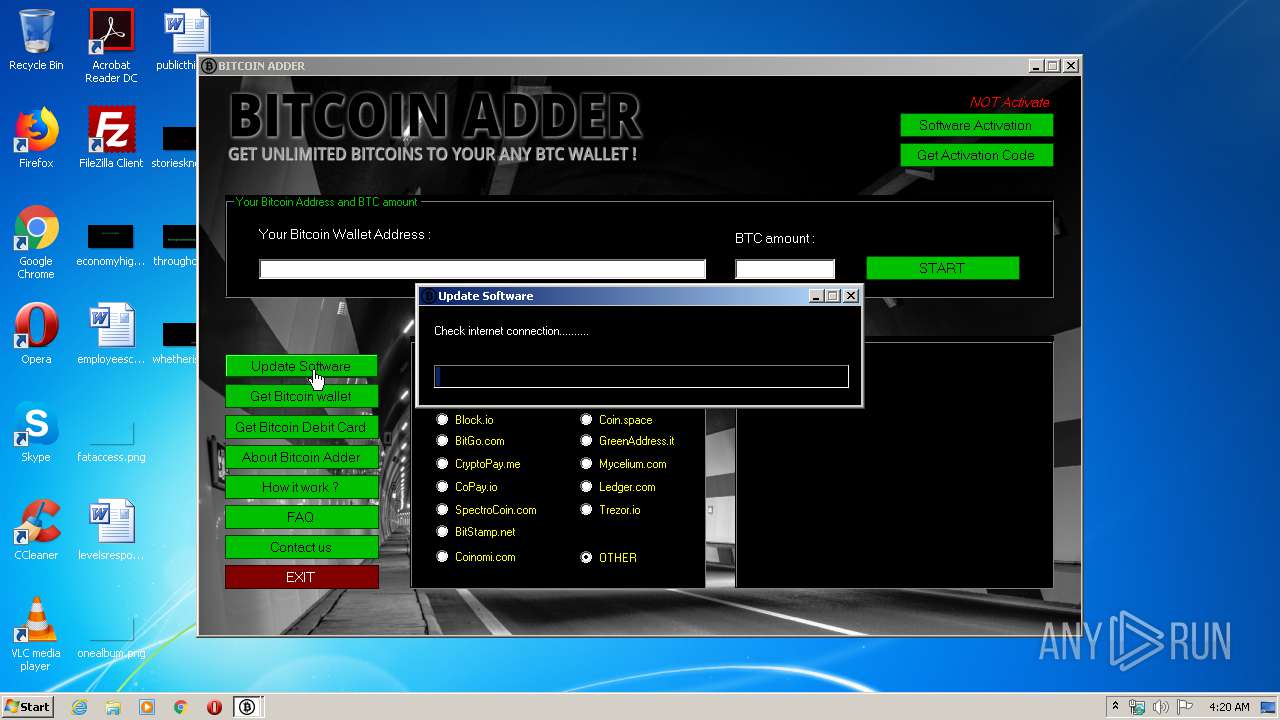
Task: Click the BTC amount field
Action: [785, 269]
